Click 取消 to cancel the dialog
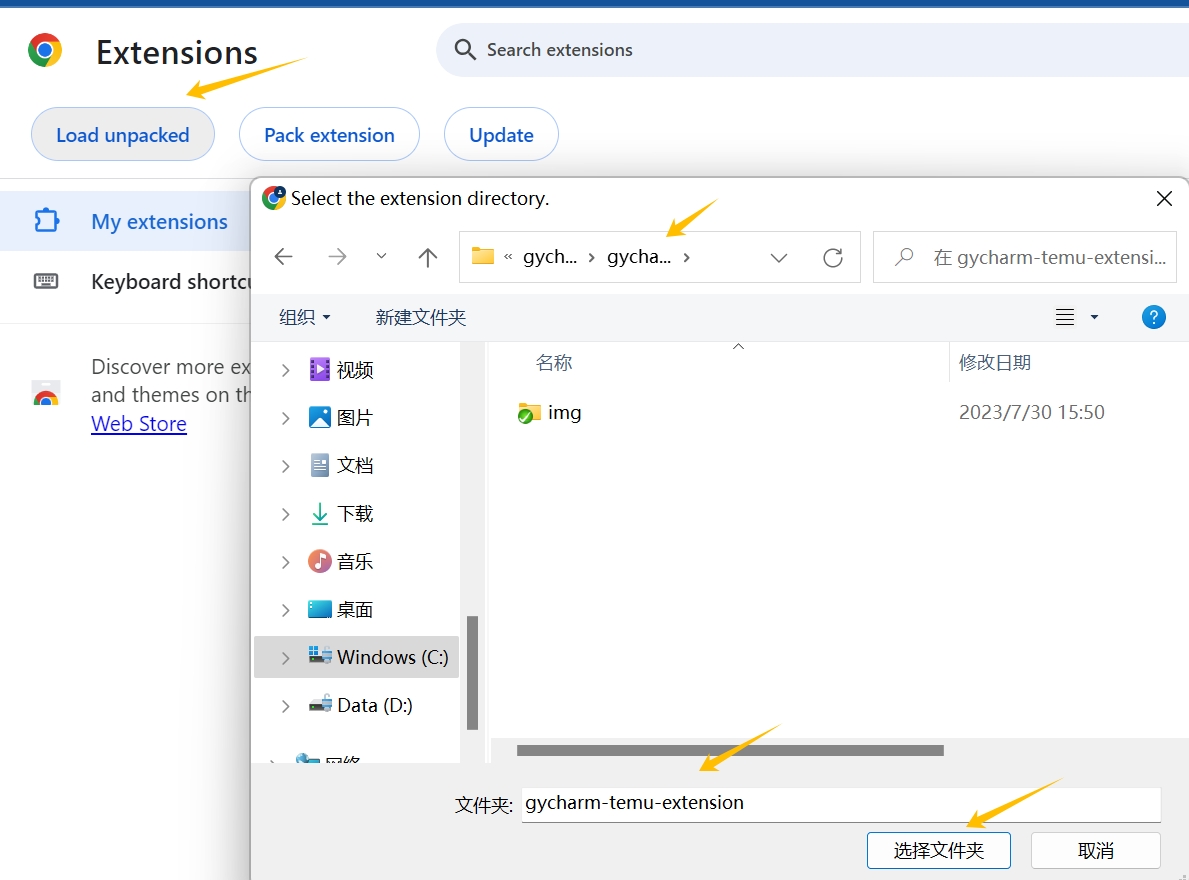 click(1096, 850)
